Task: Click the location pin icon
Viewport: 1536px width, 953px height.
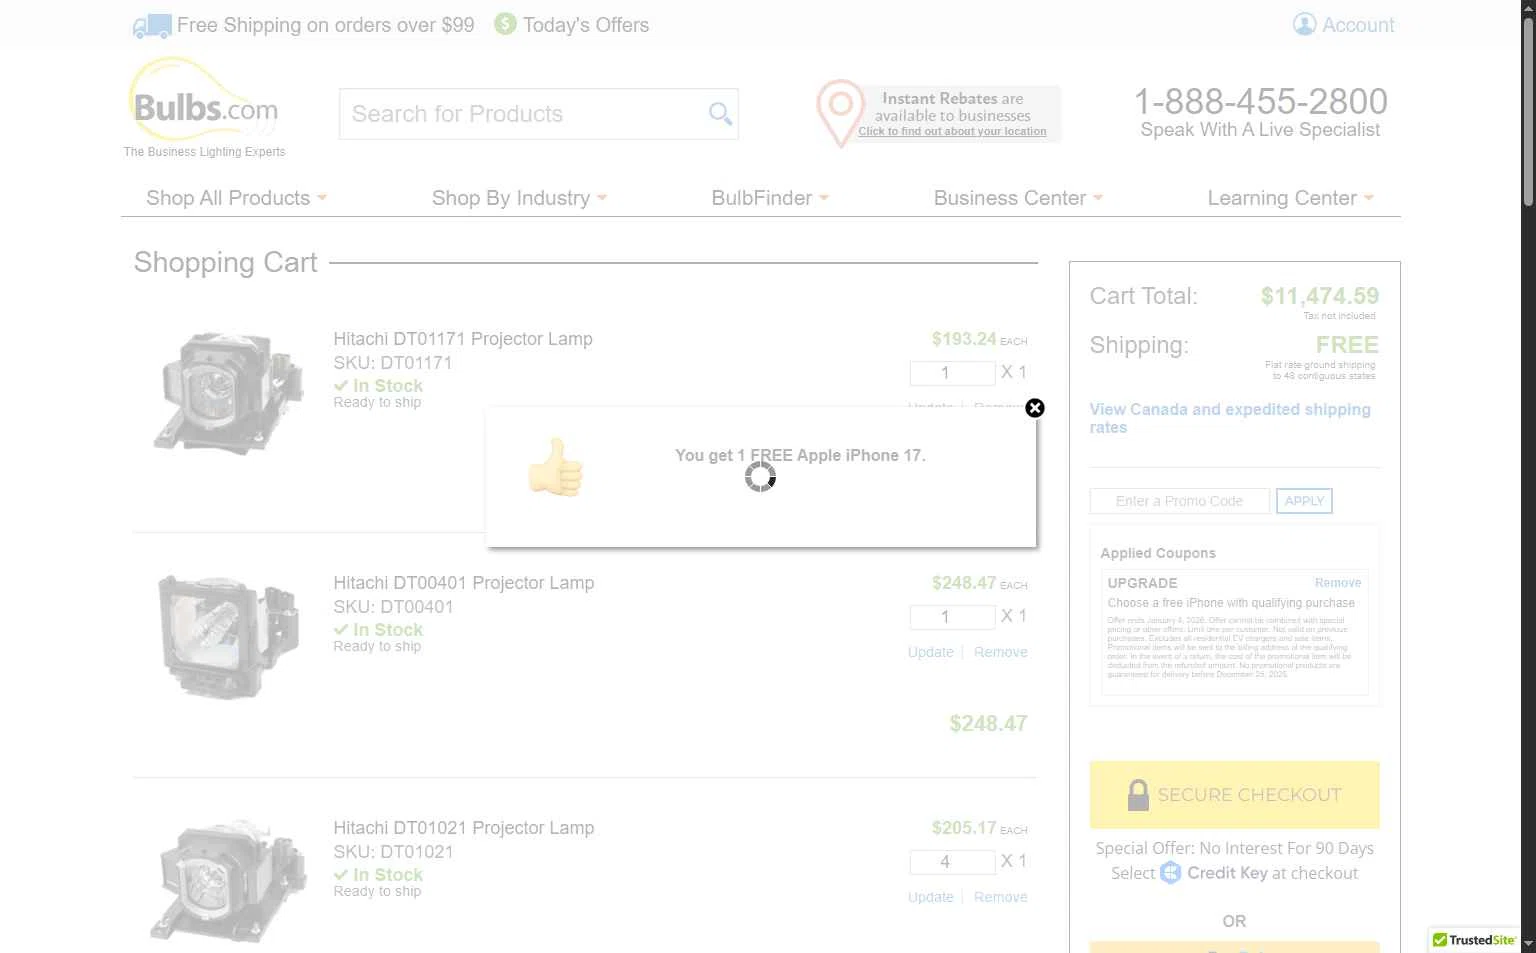Action: click(840, 112)
